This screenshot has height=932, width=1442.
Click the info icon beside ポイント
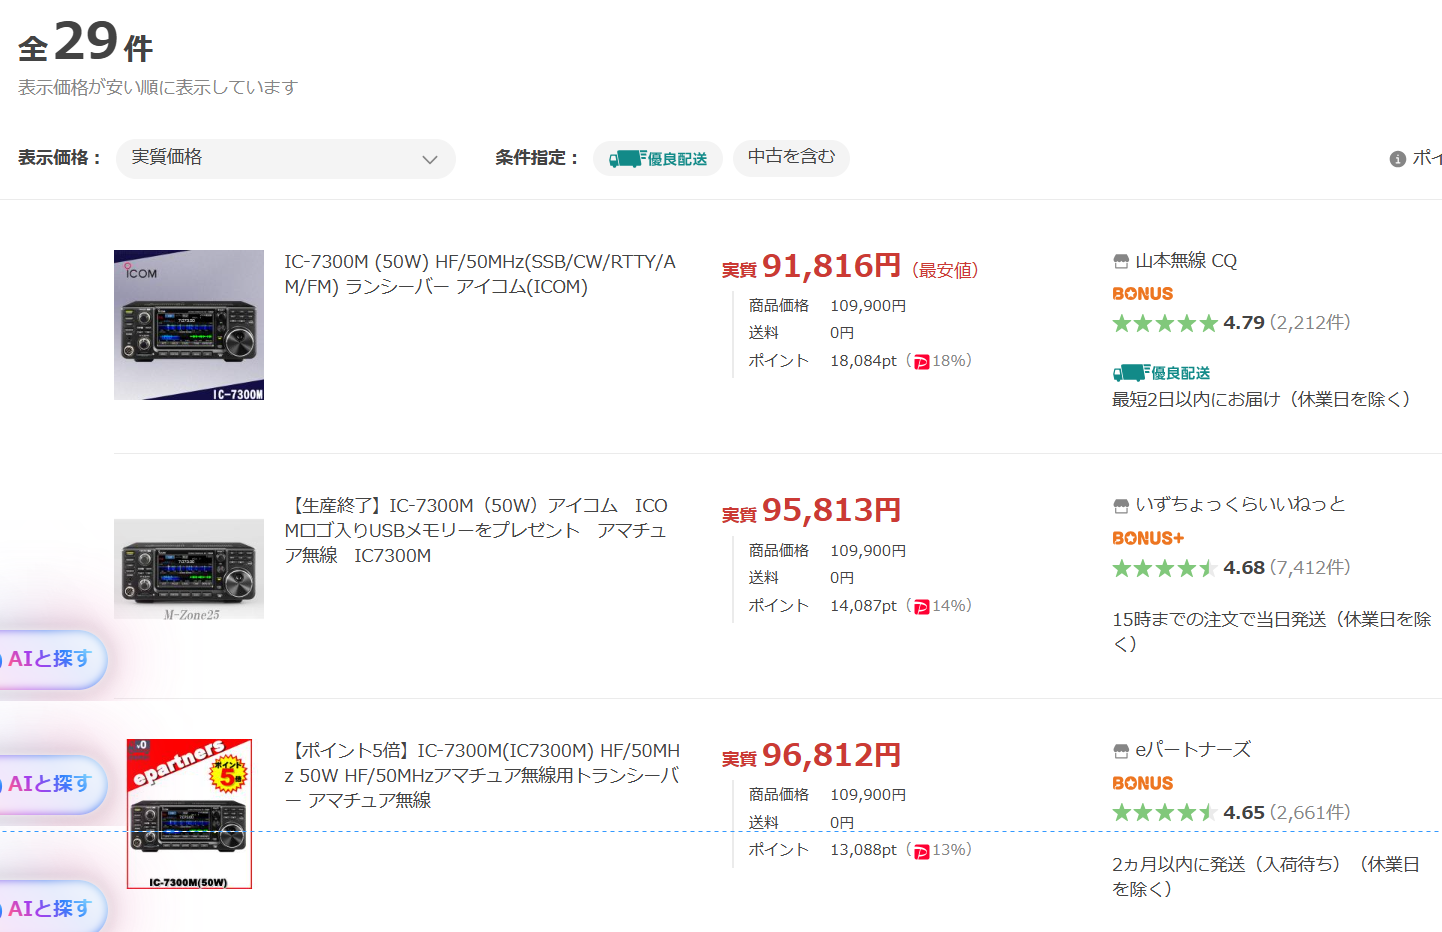click(1397, 159)
